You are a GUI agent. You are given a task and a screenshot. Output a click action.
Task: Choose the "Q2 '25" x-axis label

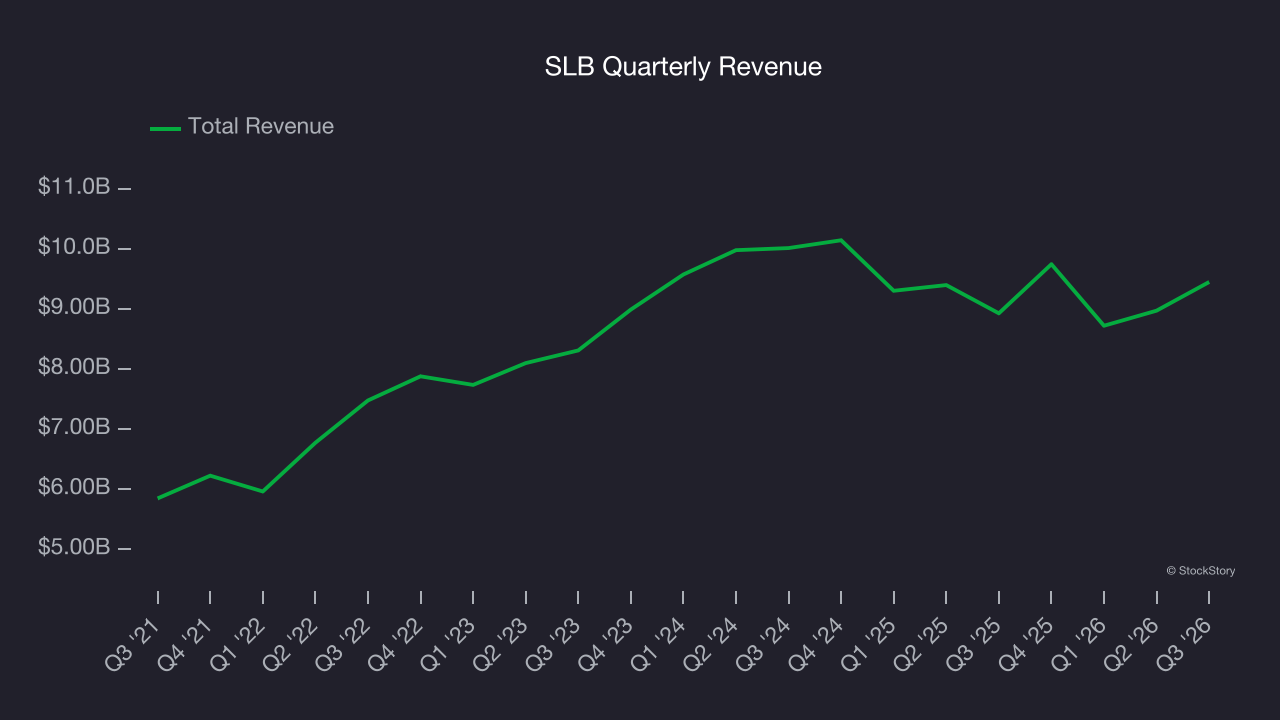(922, 644)
